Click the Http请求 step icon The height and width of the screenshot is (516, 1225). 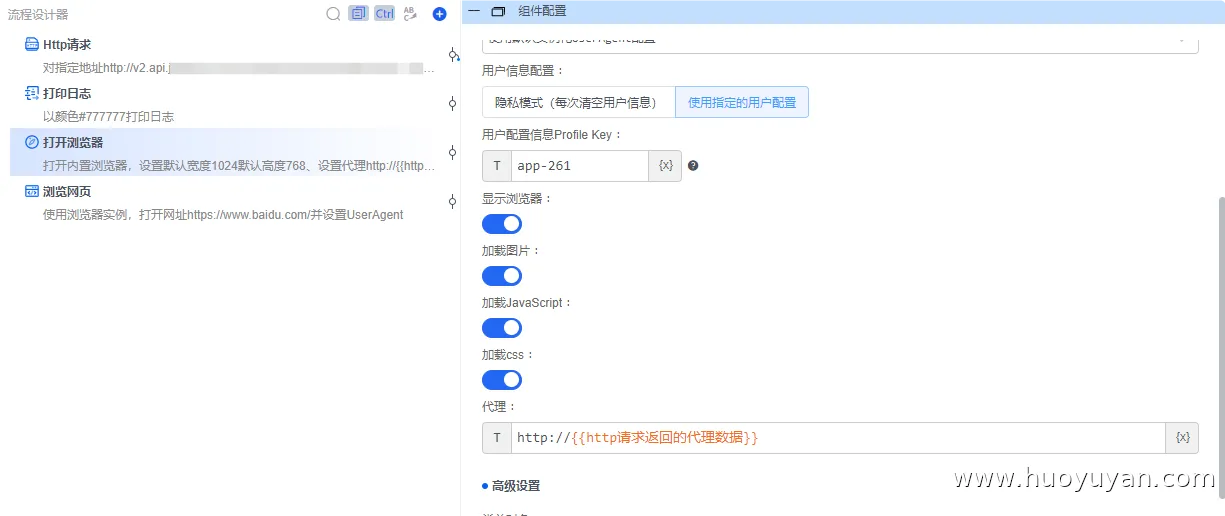[x=32, y=44]
